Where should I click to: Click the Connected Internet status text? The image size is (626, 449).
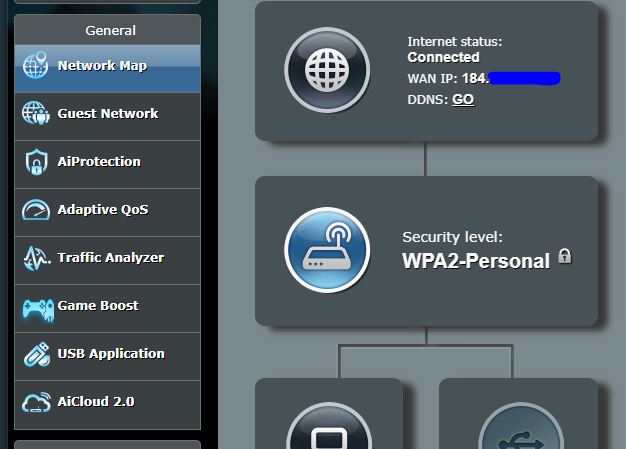tap(443, 57)
